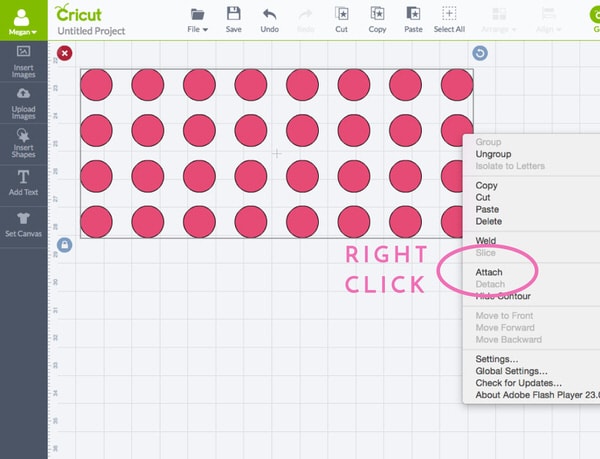Choose Weld from context menu
The height and width of the screenshot is (459, 600).
[486, 241]
